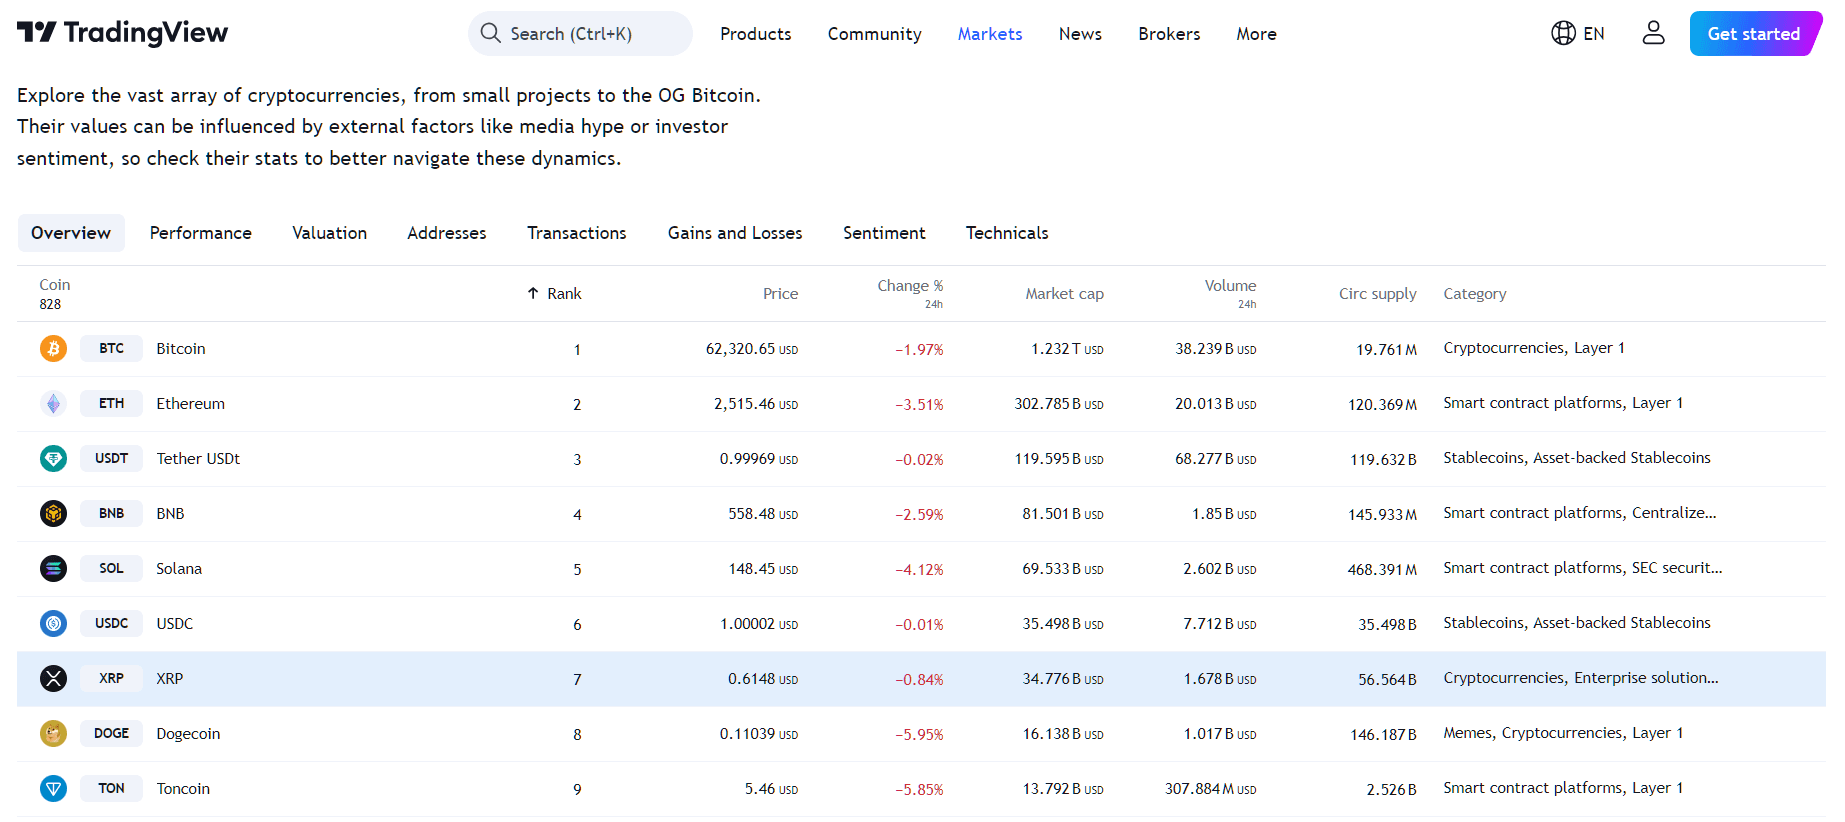
Task: Click Bitcoin's Cryptocurrencies category link
Action: click(1504, 348)
